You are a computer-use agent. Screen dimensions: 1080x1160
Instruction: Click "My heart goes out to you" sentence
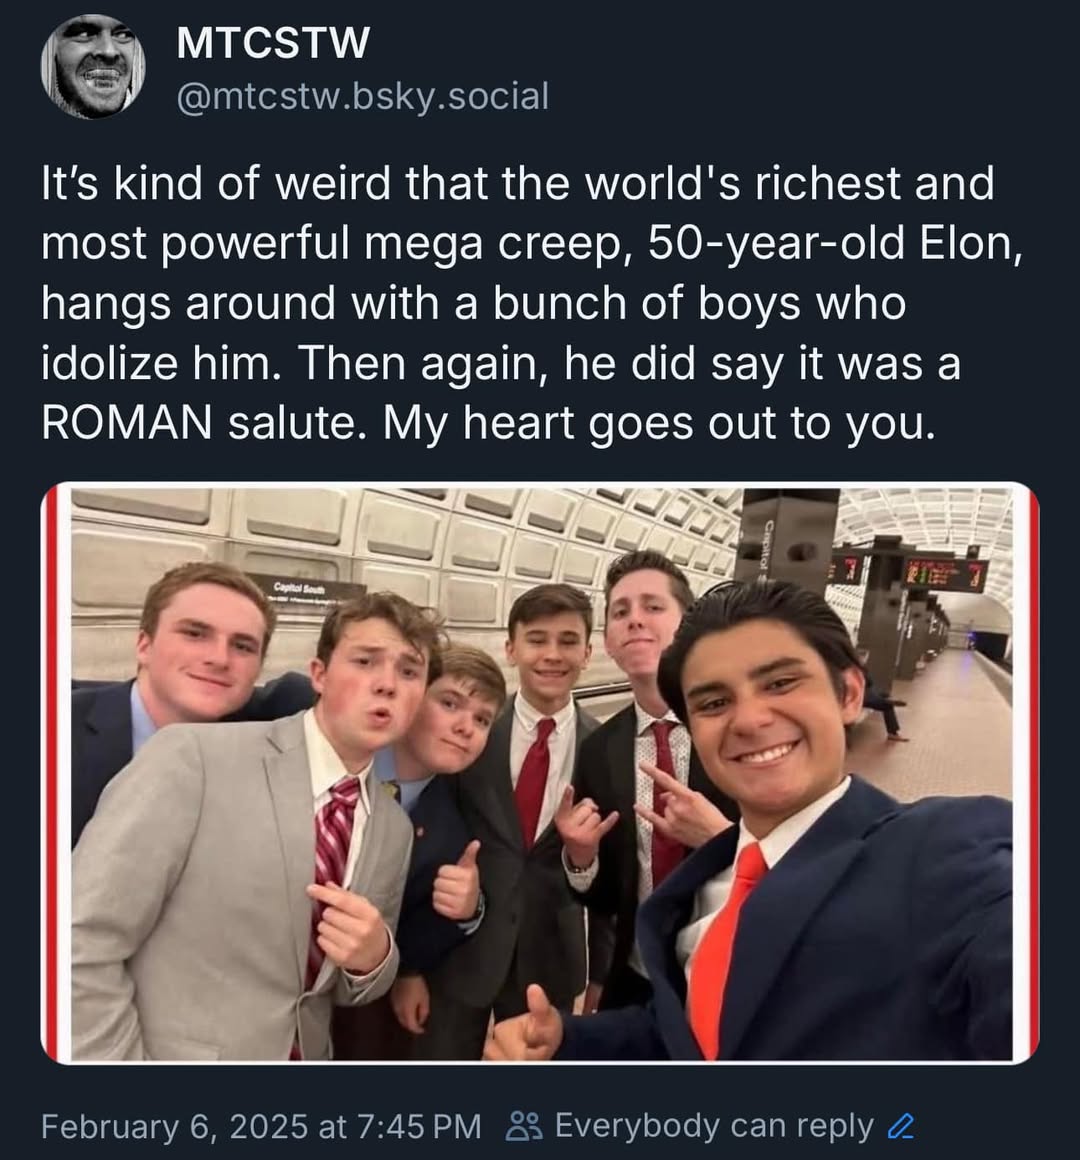660,423
